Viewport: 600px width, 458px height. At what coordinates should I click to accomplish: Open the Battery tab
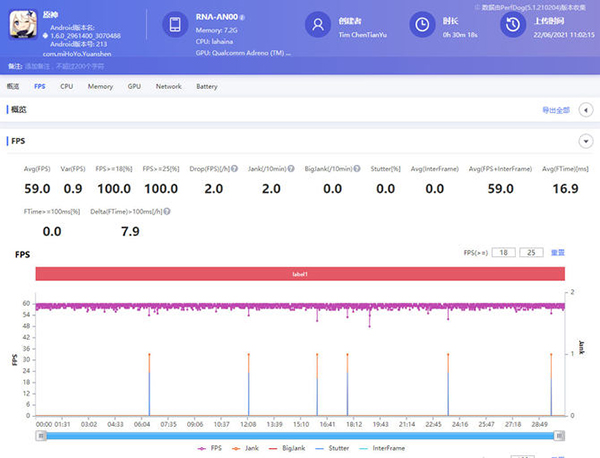point(206,87)
